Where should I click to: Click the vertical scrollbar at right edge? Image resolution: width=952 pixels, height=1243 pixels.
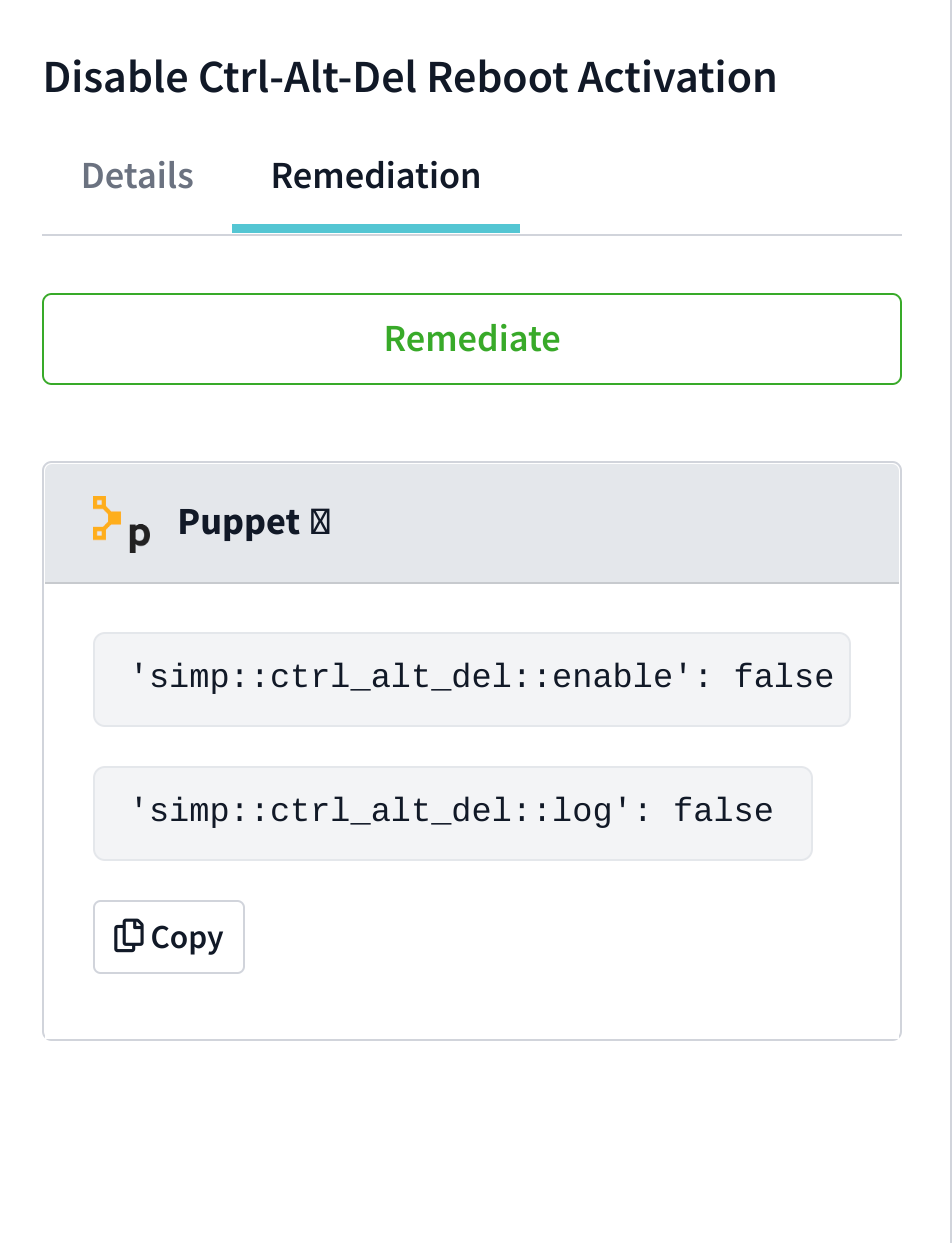[x=948, y=621]
